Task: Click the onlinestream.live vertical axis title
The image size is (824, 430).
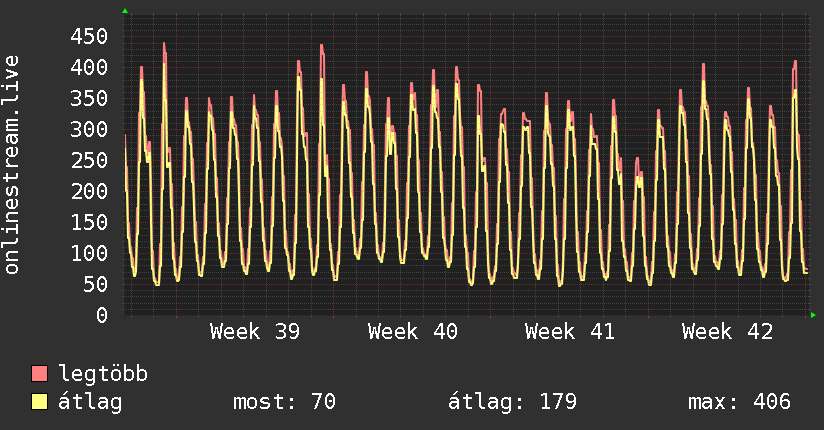Action: point(11,165)
